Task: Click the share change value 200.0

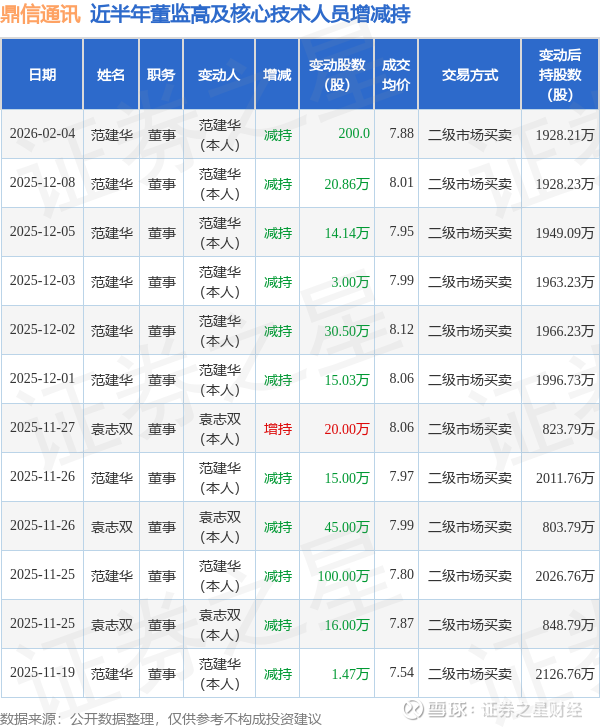Action: (354, 134)
